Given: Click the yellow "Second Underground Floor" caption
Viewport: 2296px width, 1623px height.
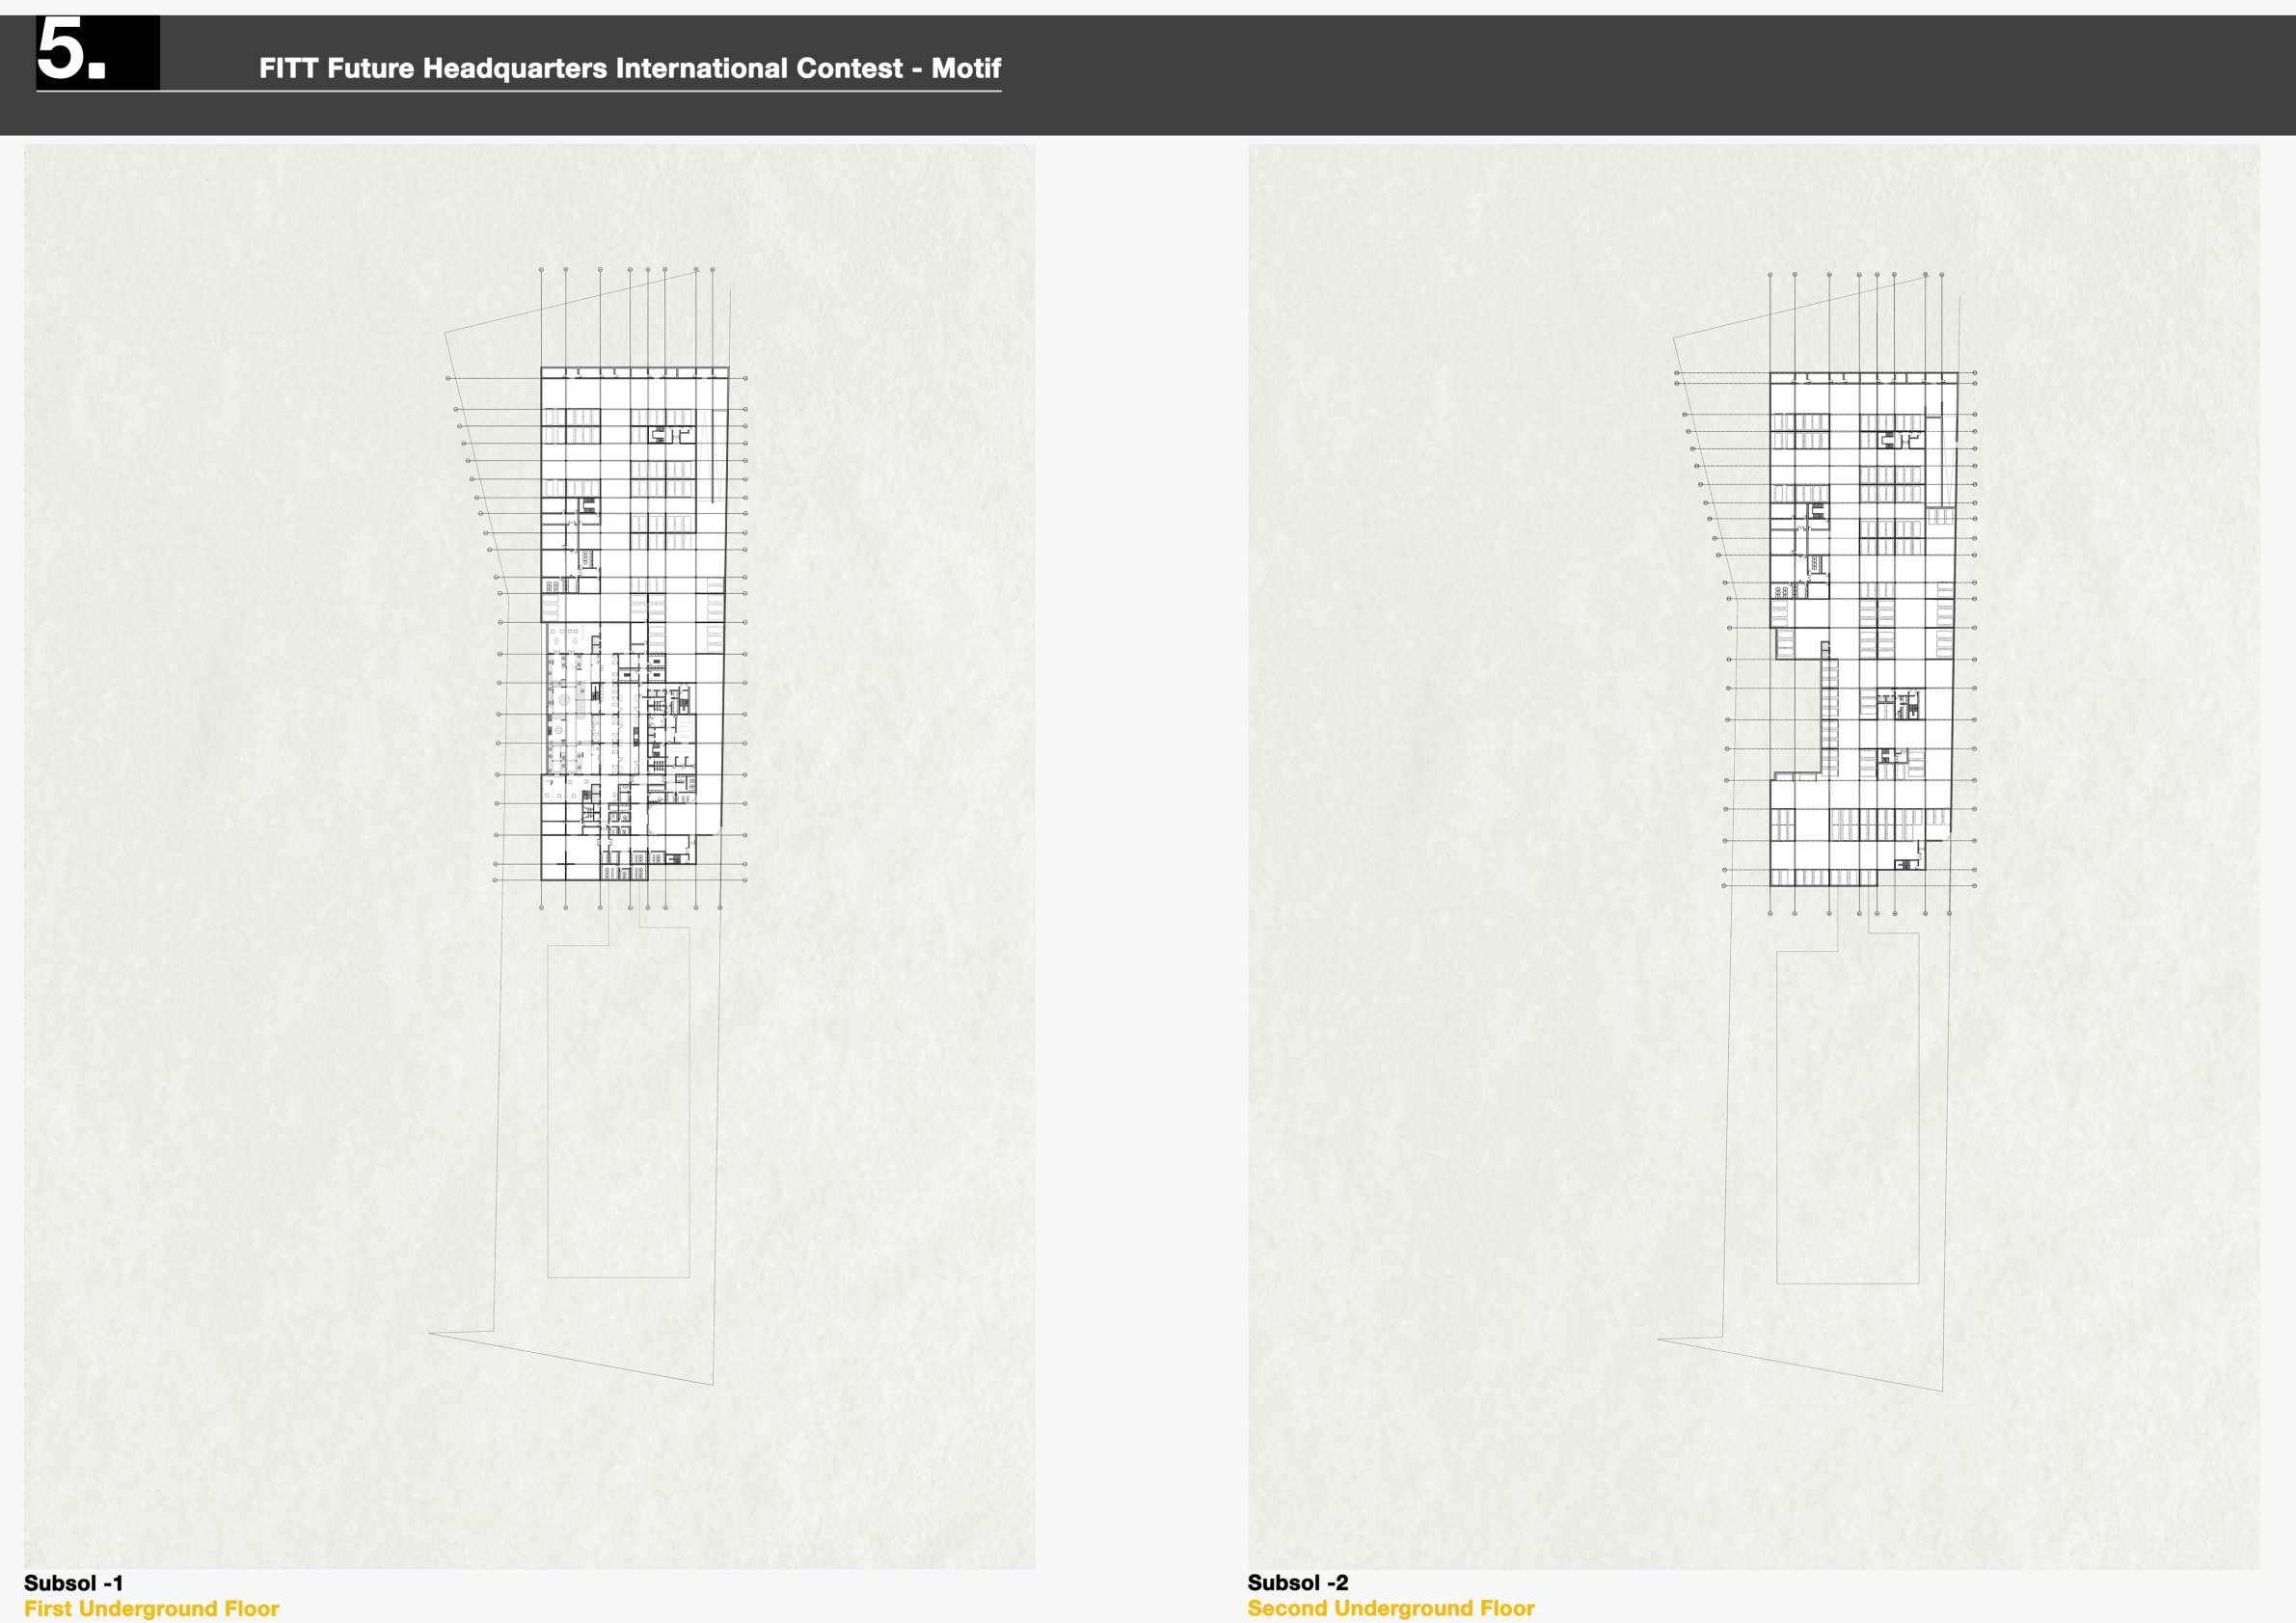Looking at the screenshot, I should pos(1390,1609).
